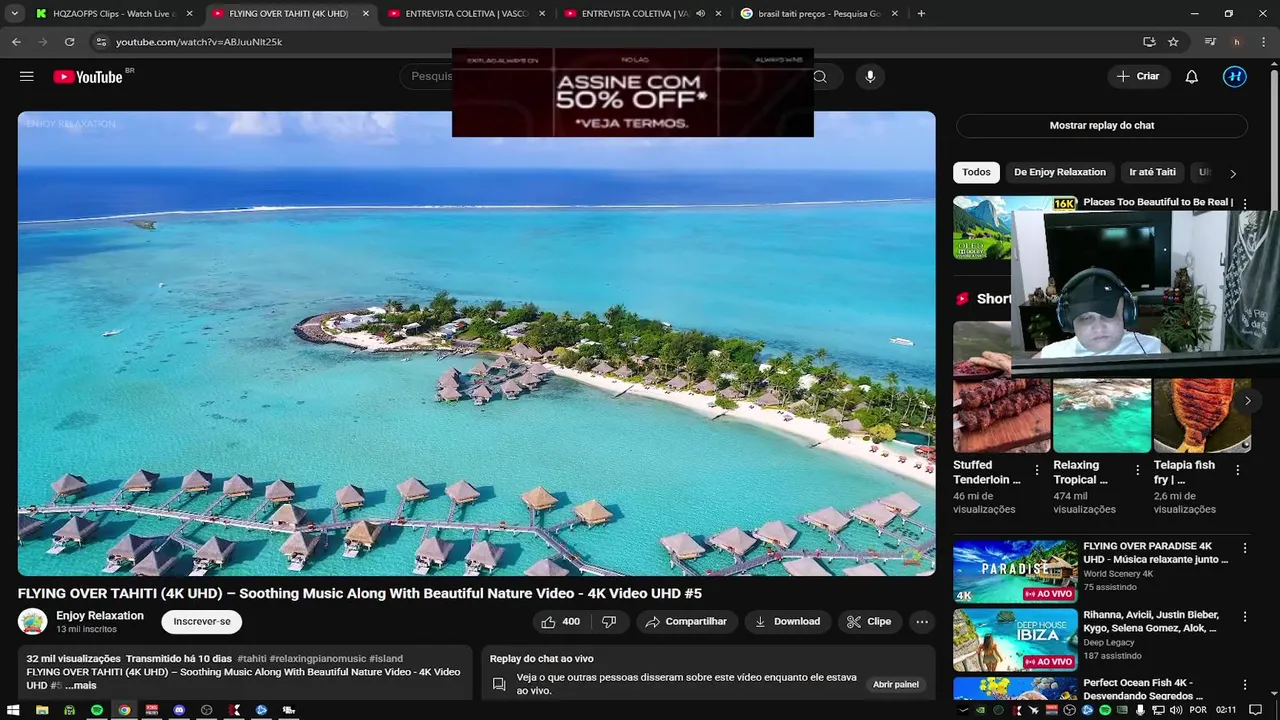This screenshot has height=720, width=1280.
Task: Open options for Places Too Beautiful video
Action: 1245,203
